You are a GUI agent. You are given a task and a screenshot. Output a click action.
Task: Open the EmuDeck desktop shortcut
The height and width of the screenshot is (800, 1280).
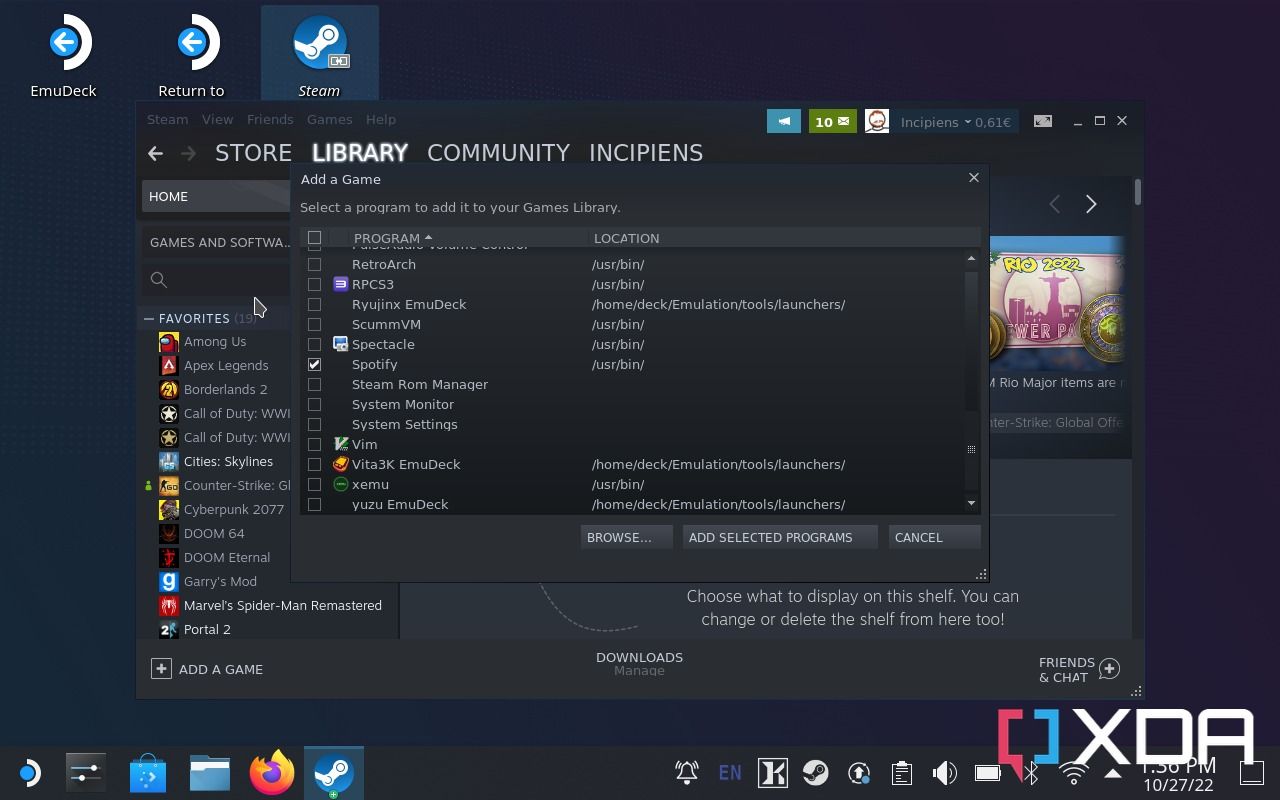[63, 55]
